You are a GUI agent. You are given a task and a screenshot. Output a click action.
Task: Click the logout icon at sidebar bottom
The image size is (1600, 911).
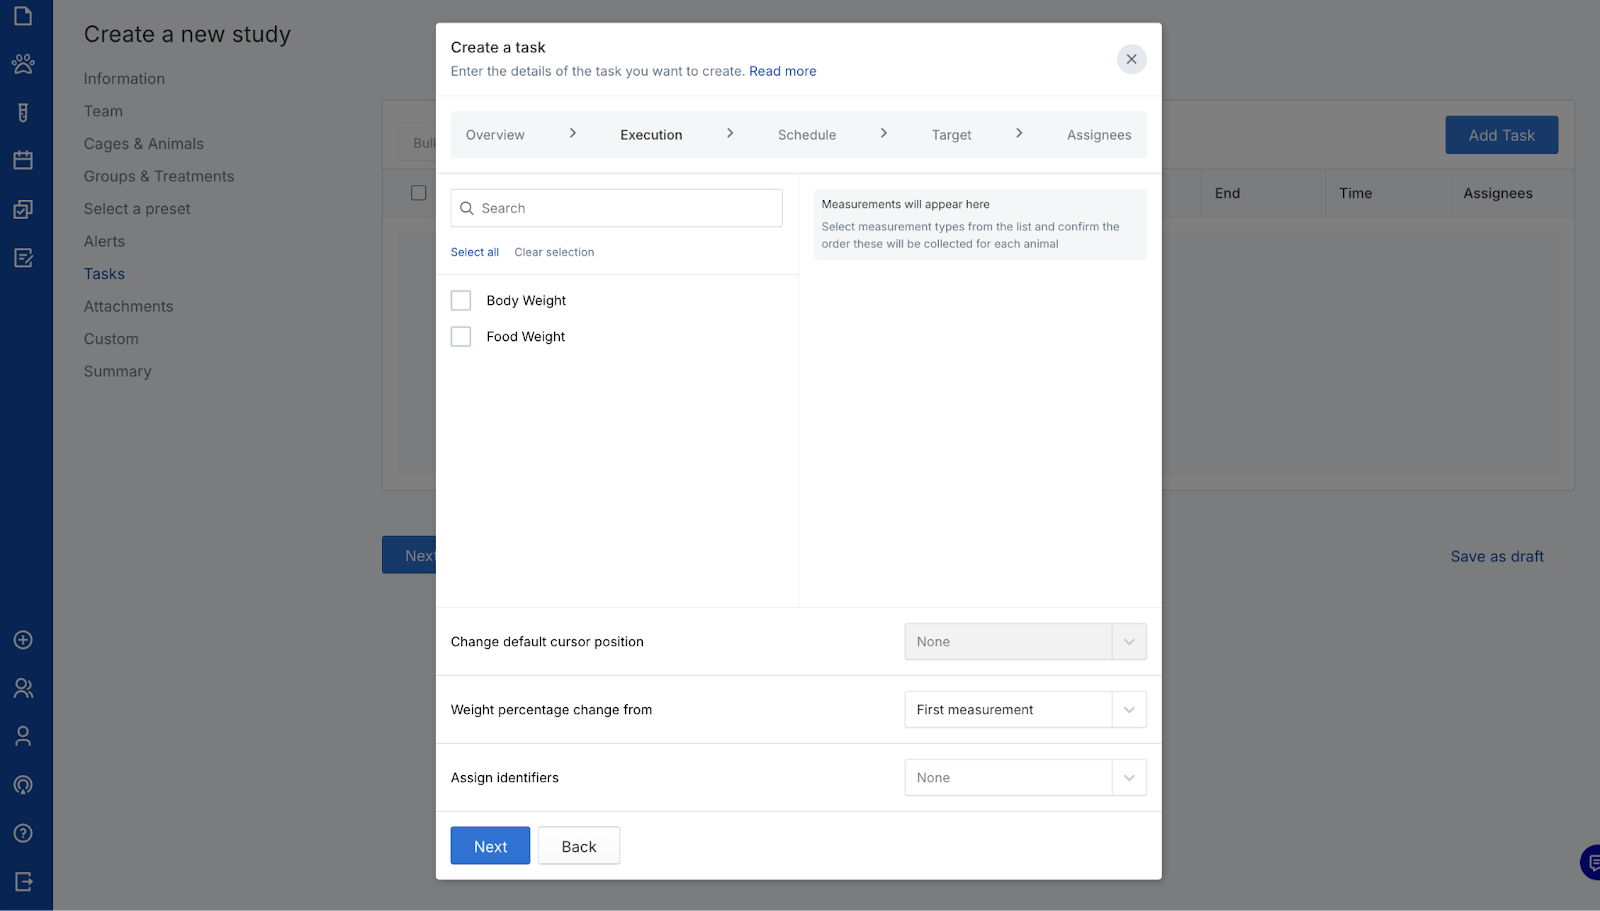click(23, 881)
